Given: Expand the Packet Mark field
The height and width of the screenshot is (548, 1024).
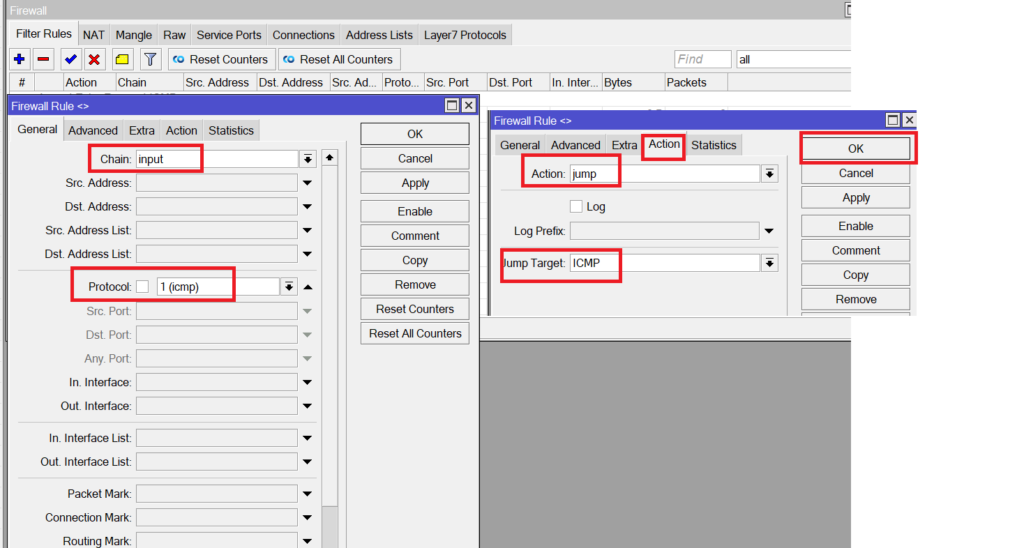Looking at the screenshot, I should pyautogui.click(x=307, y=494).
